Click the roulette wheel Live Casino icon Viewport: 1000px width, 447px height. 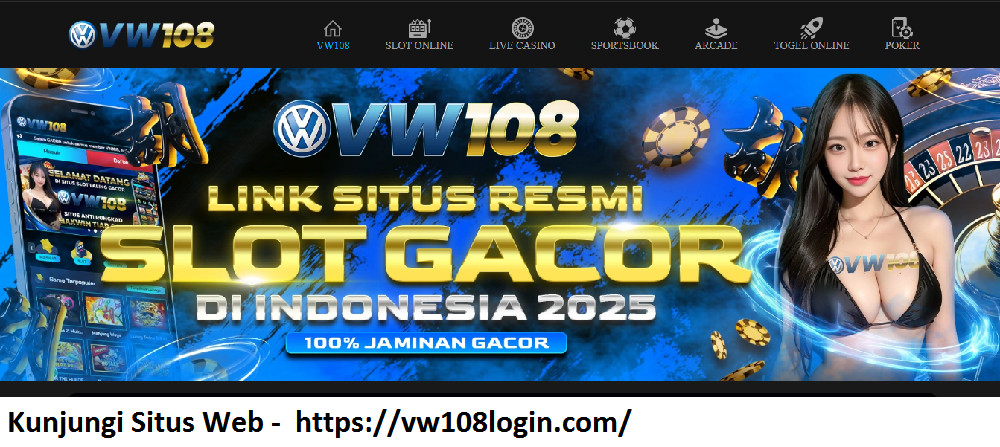point(522,28)
